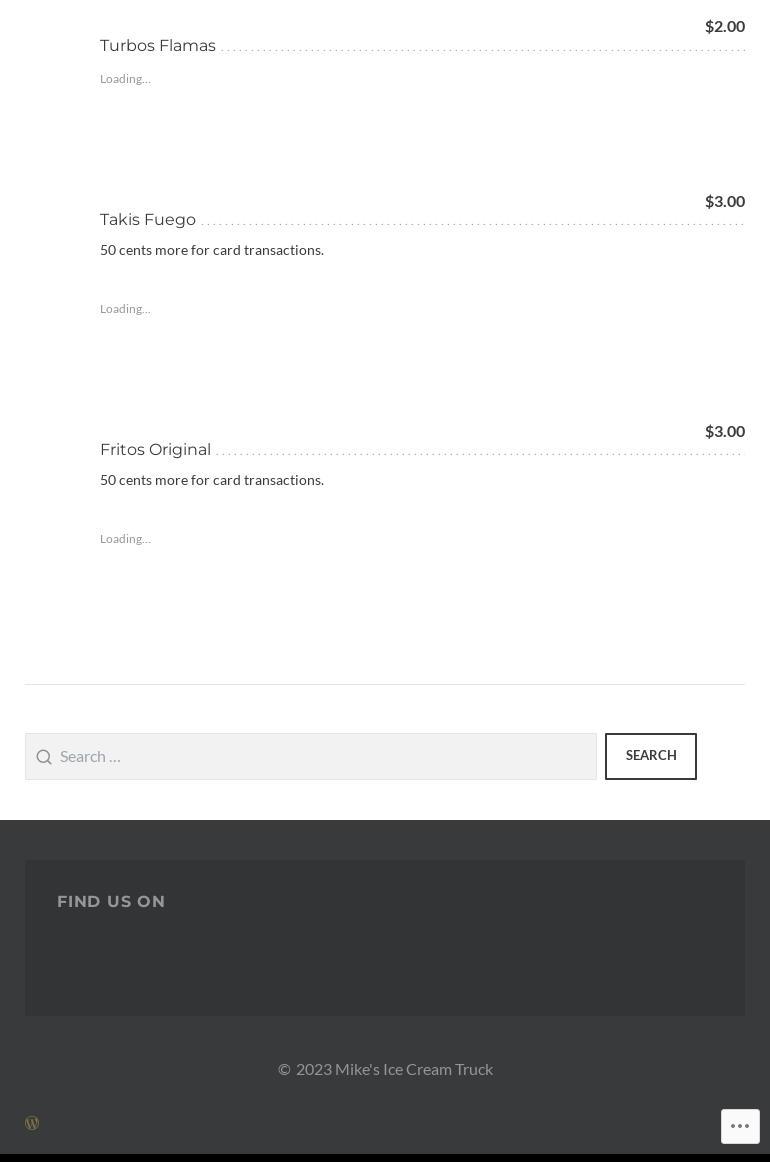770x1162 pixels.
Task: Click the empty area under Find Us On
Action: click(385, 965)
